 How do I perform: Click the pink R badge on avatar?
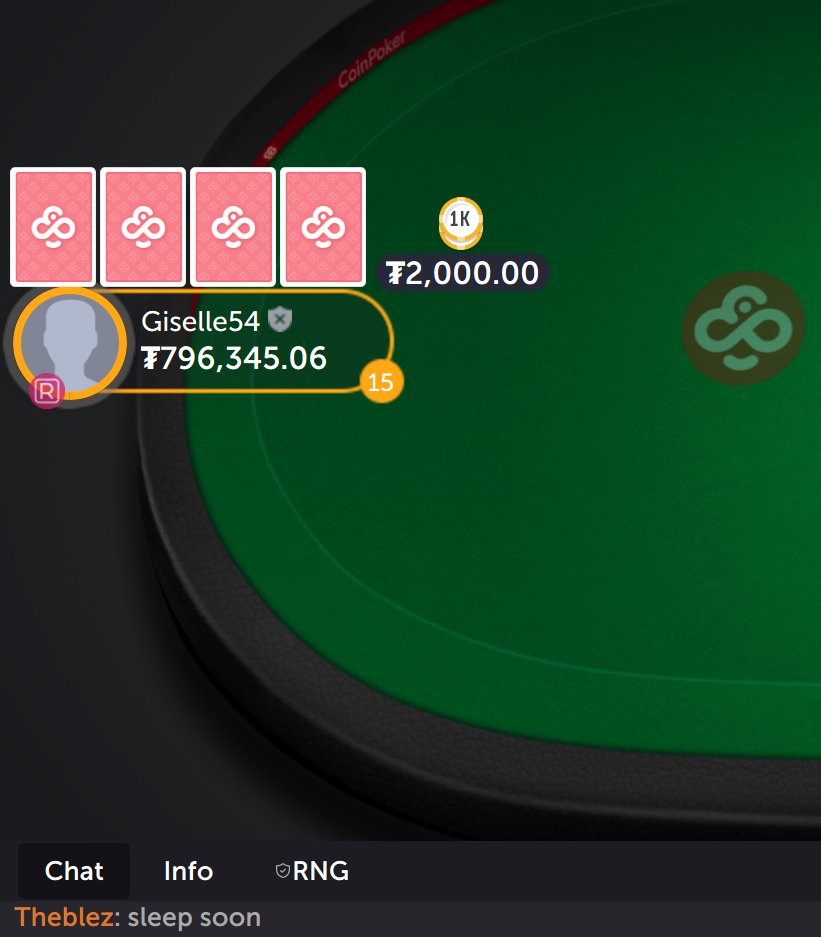[47, 391]
